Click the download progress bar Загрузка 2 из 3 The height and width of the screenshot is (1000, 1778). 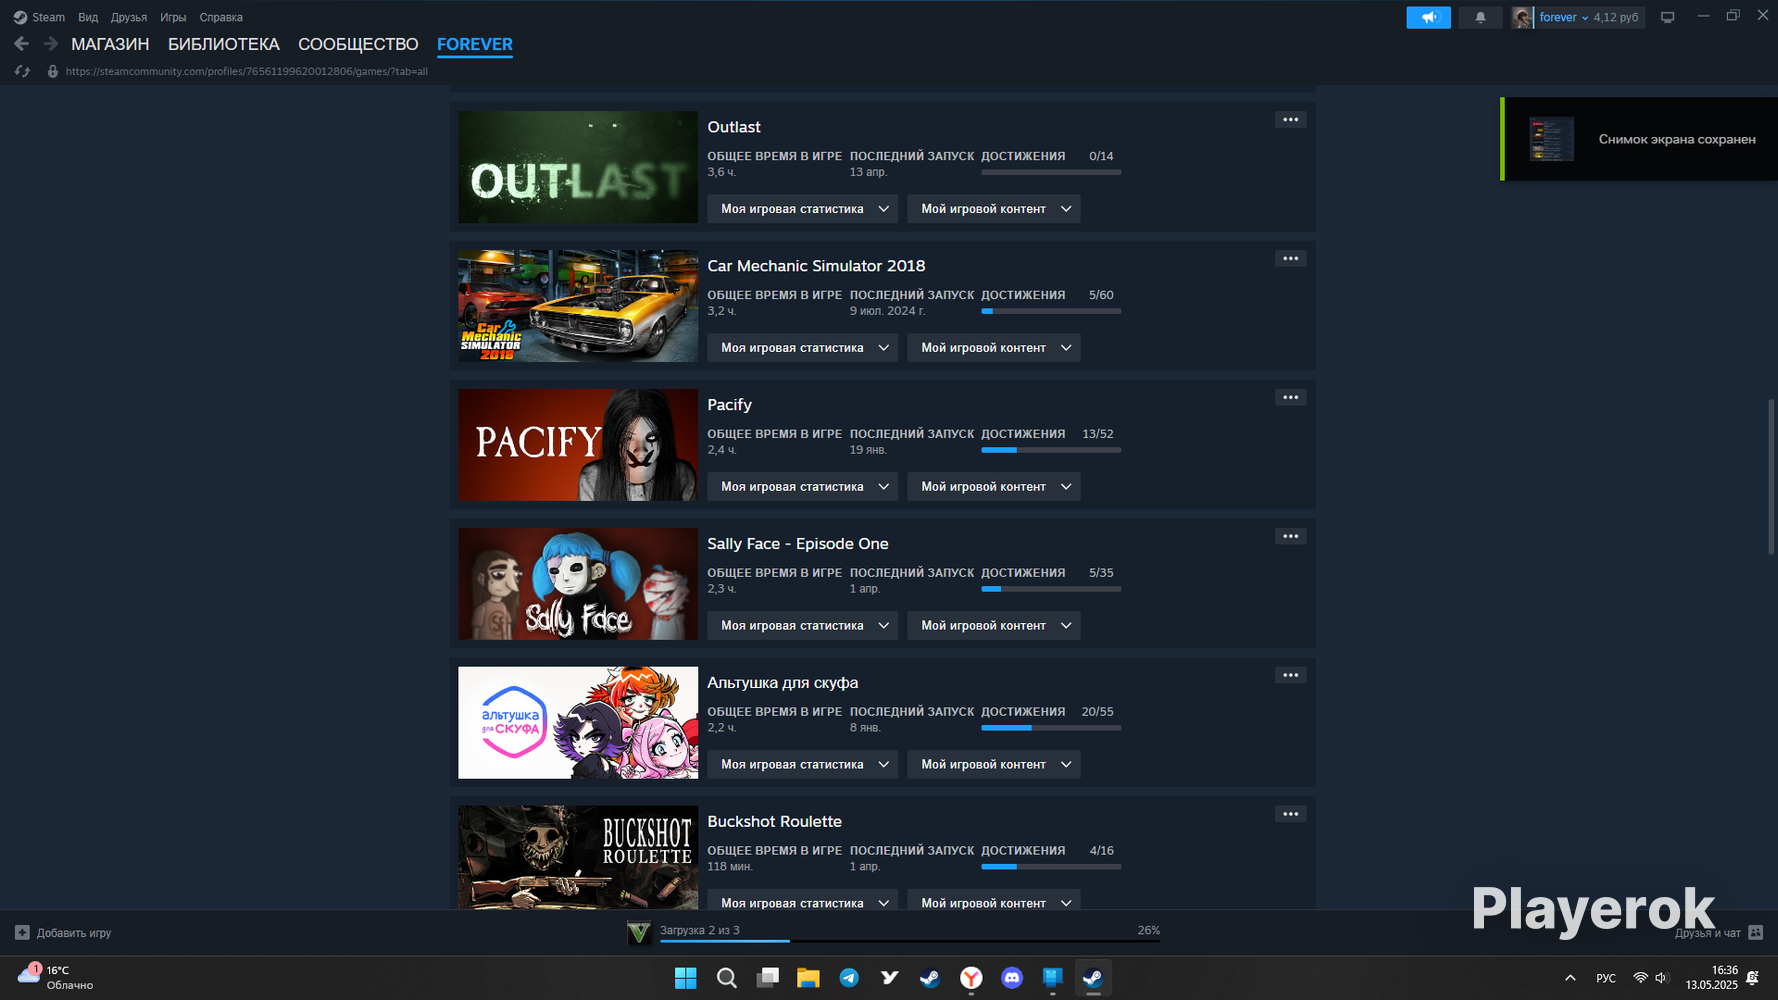pyautogui.click(x=910, y=941)
